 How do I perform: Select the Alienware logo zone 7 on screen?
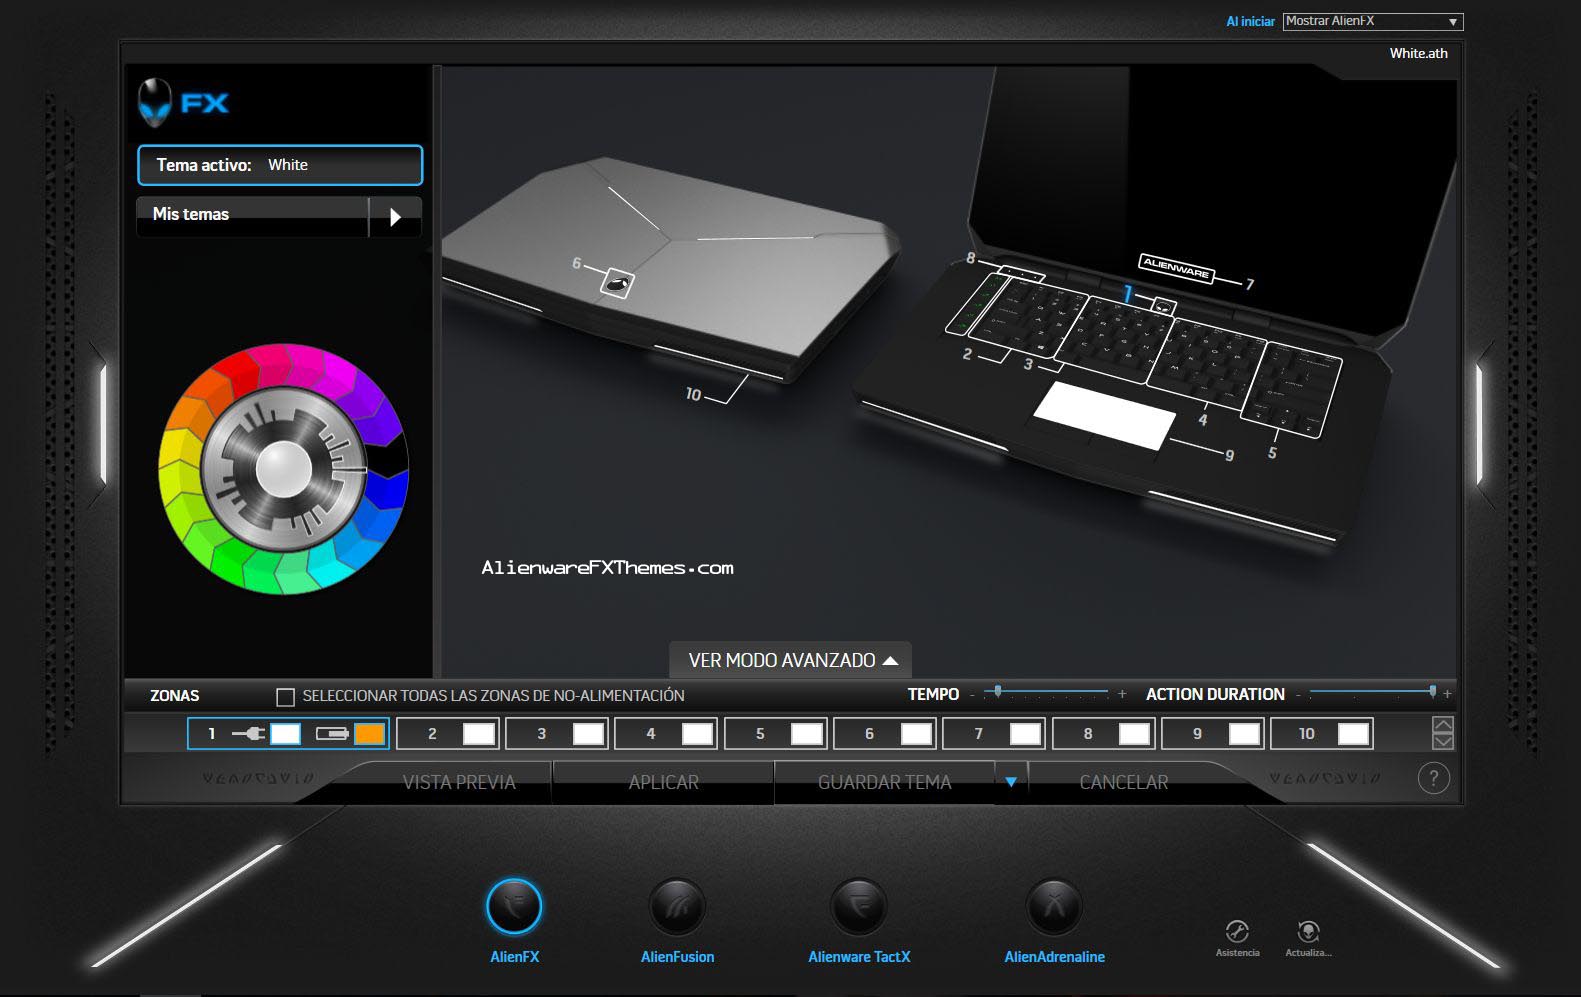click(x=1177, y=268)
